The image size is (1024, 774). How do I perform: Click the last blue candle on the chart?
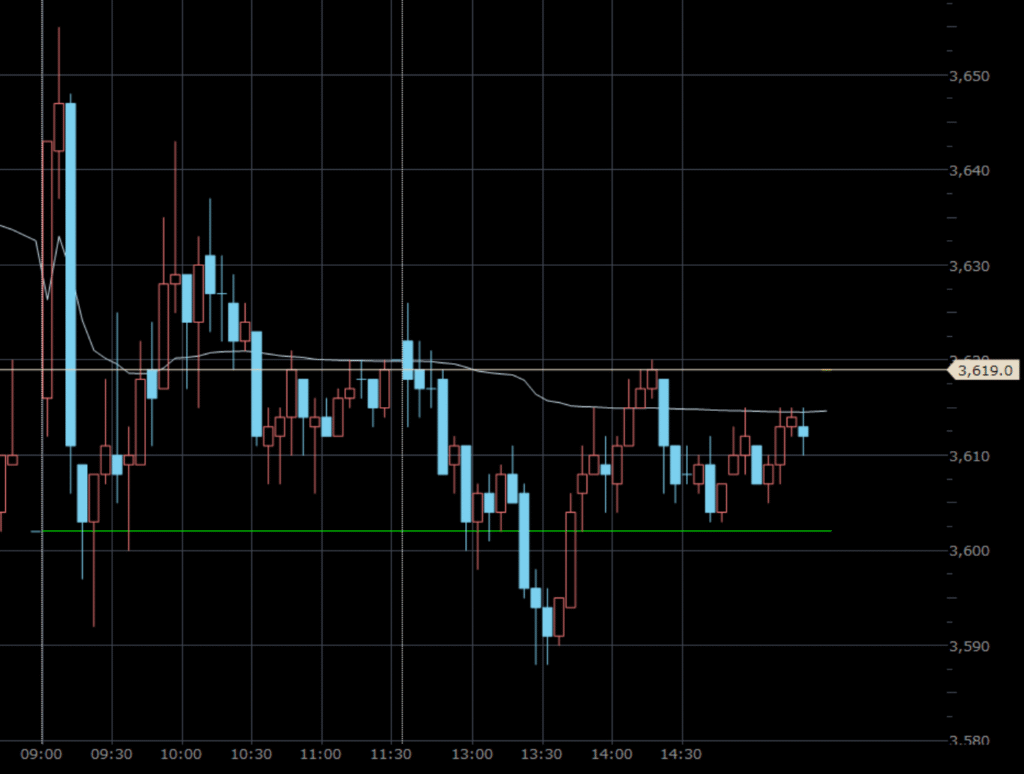[x=803, y=431]
